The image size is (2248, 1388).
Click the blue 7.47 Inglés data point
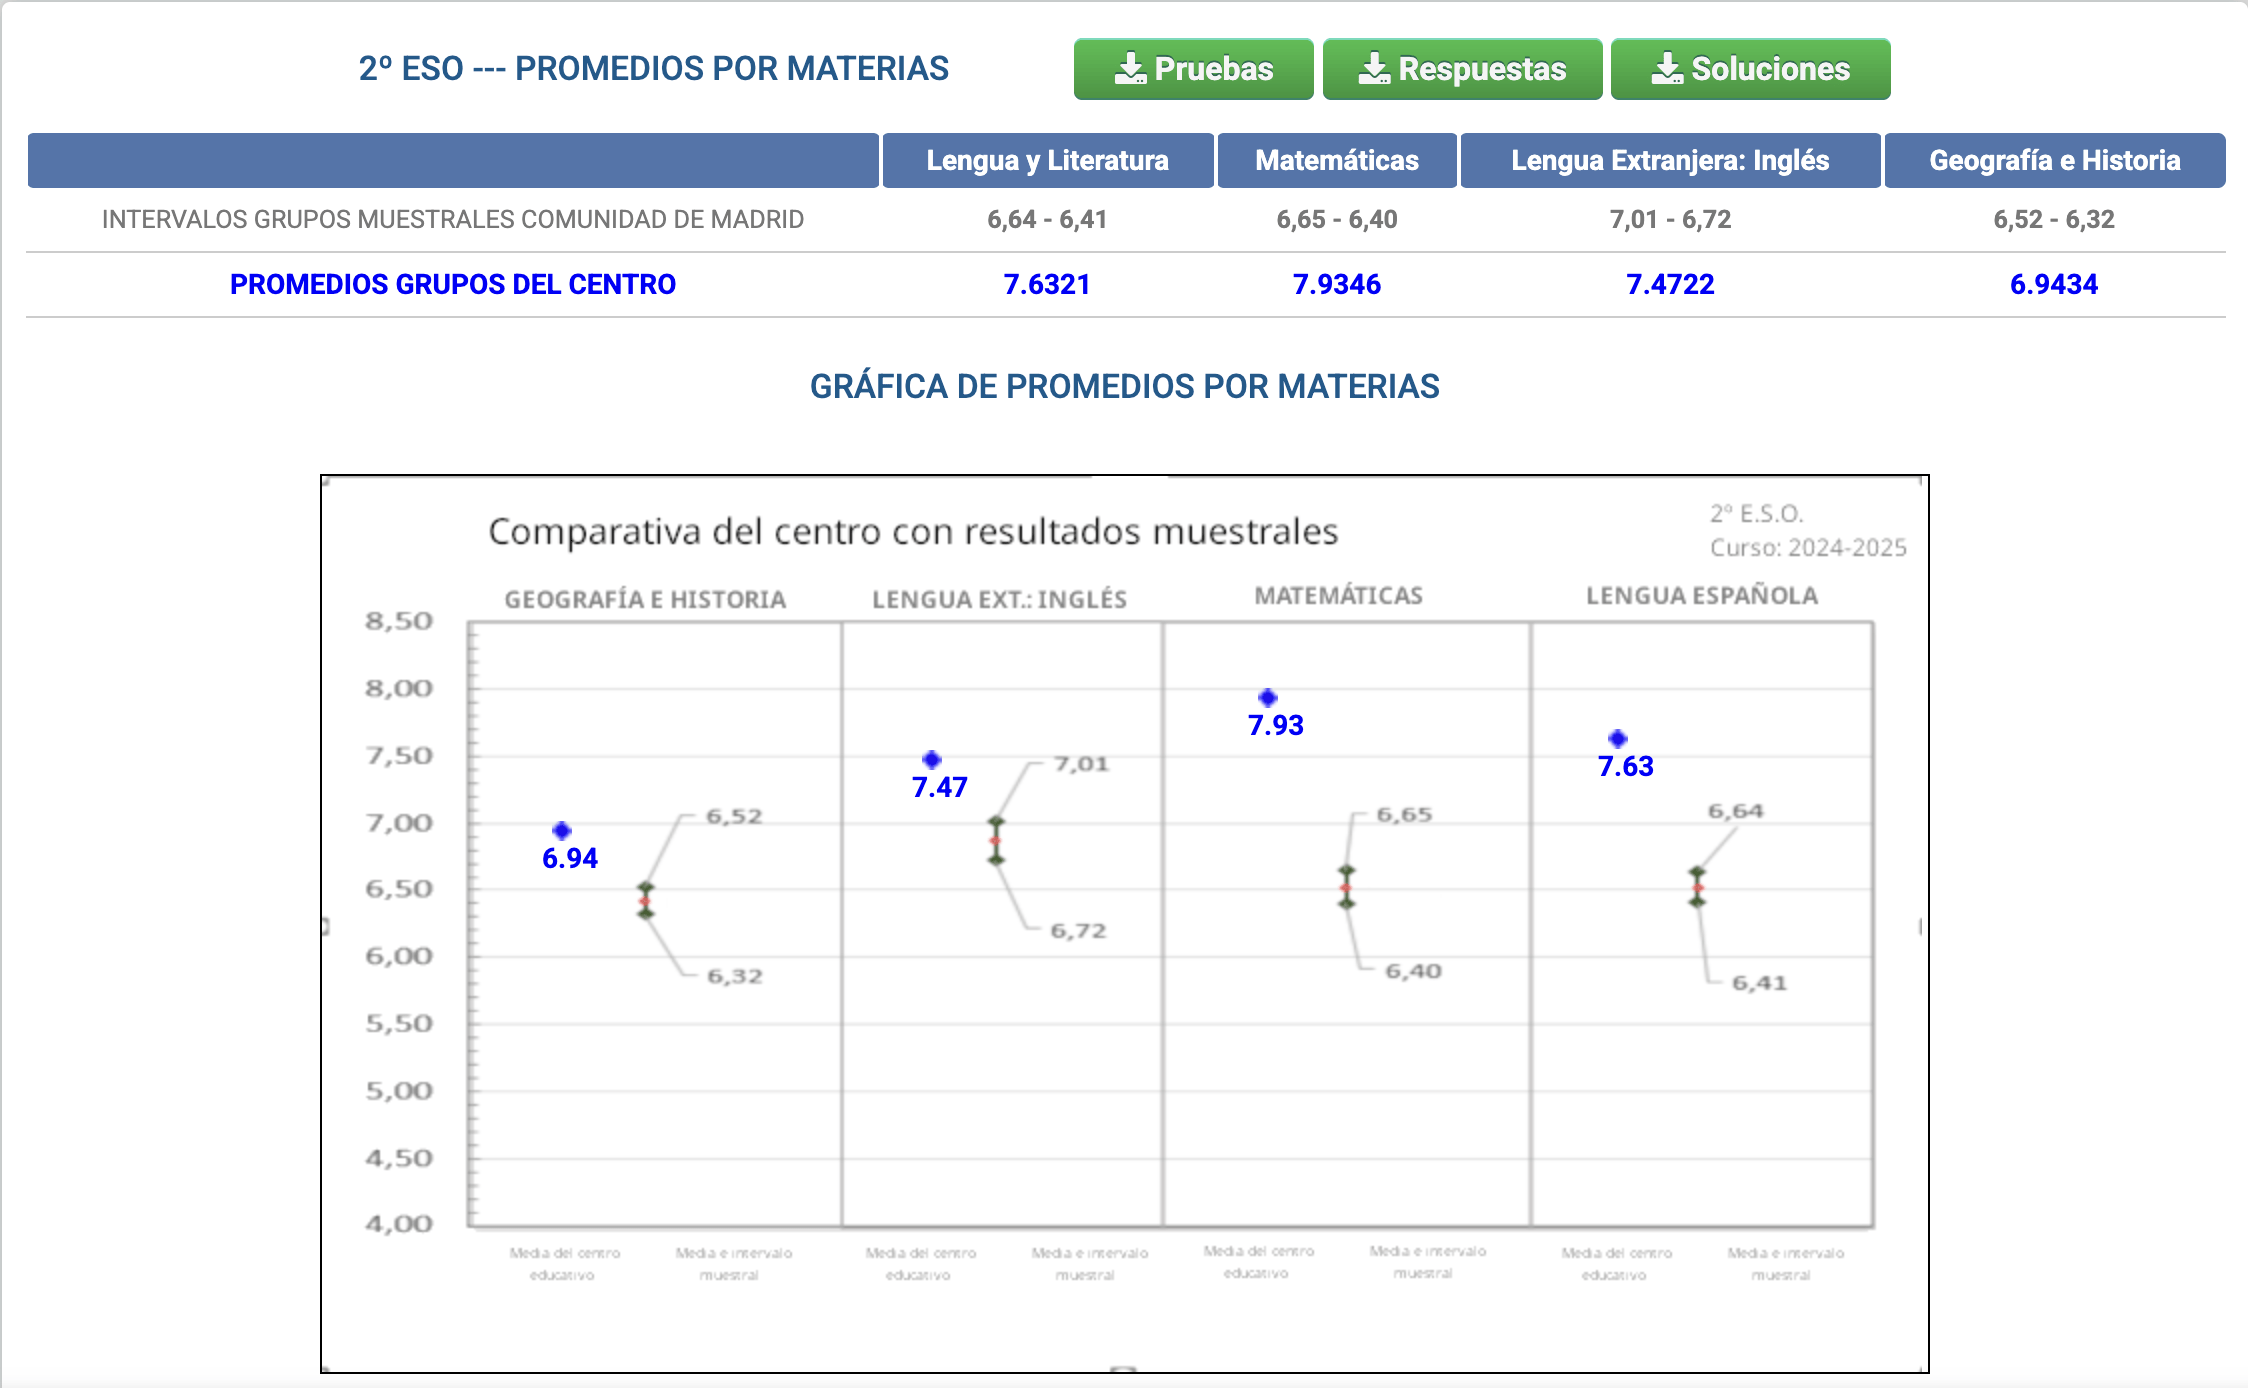point(932,760)
